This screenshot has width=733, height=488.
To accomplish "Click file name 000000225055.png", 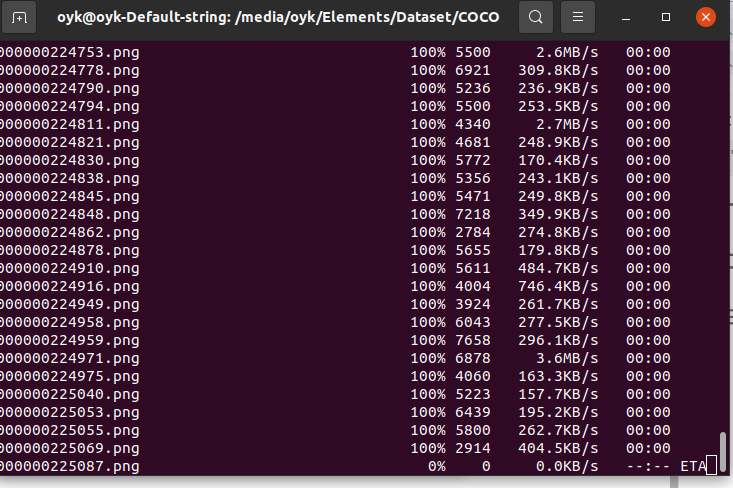I will coord(70,431).
